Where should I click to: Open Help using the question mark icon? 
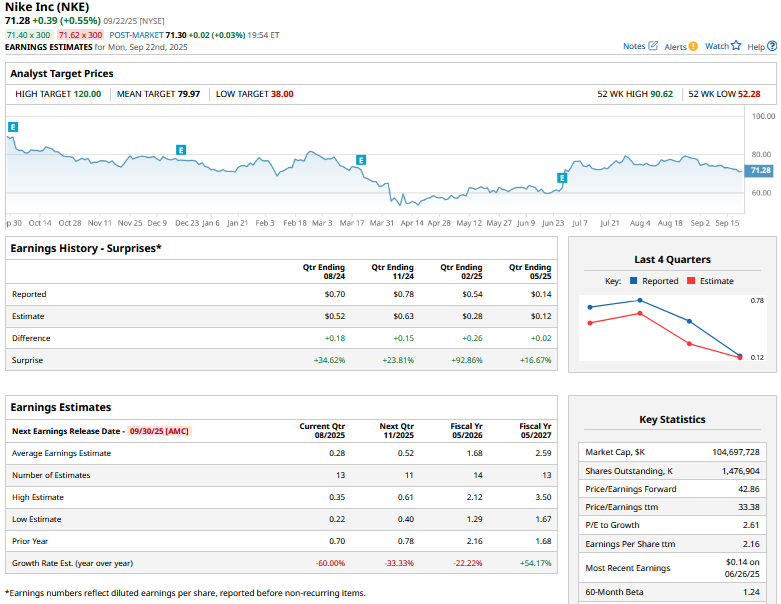click(770, 46)
